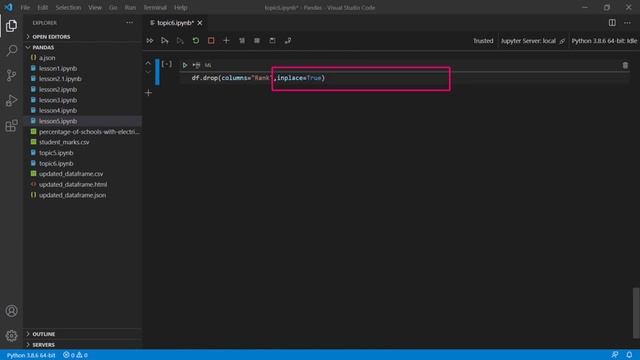Open updated_dataframe.html file
The image size is (640, 360).
tap(83, 184)
